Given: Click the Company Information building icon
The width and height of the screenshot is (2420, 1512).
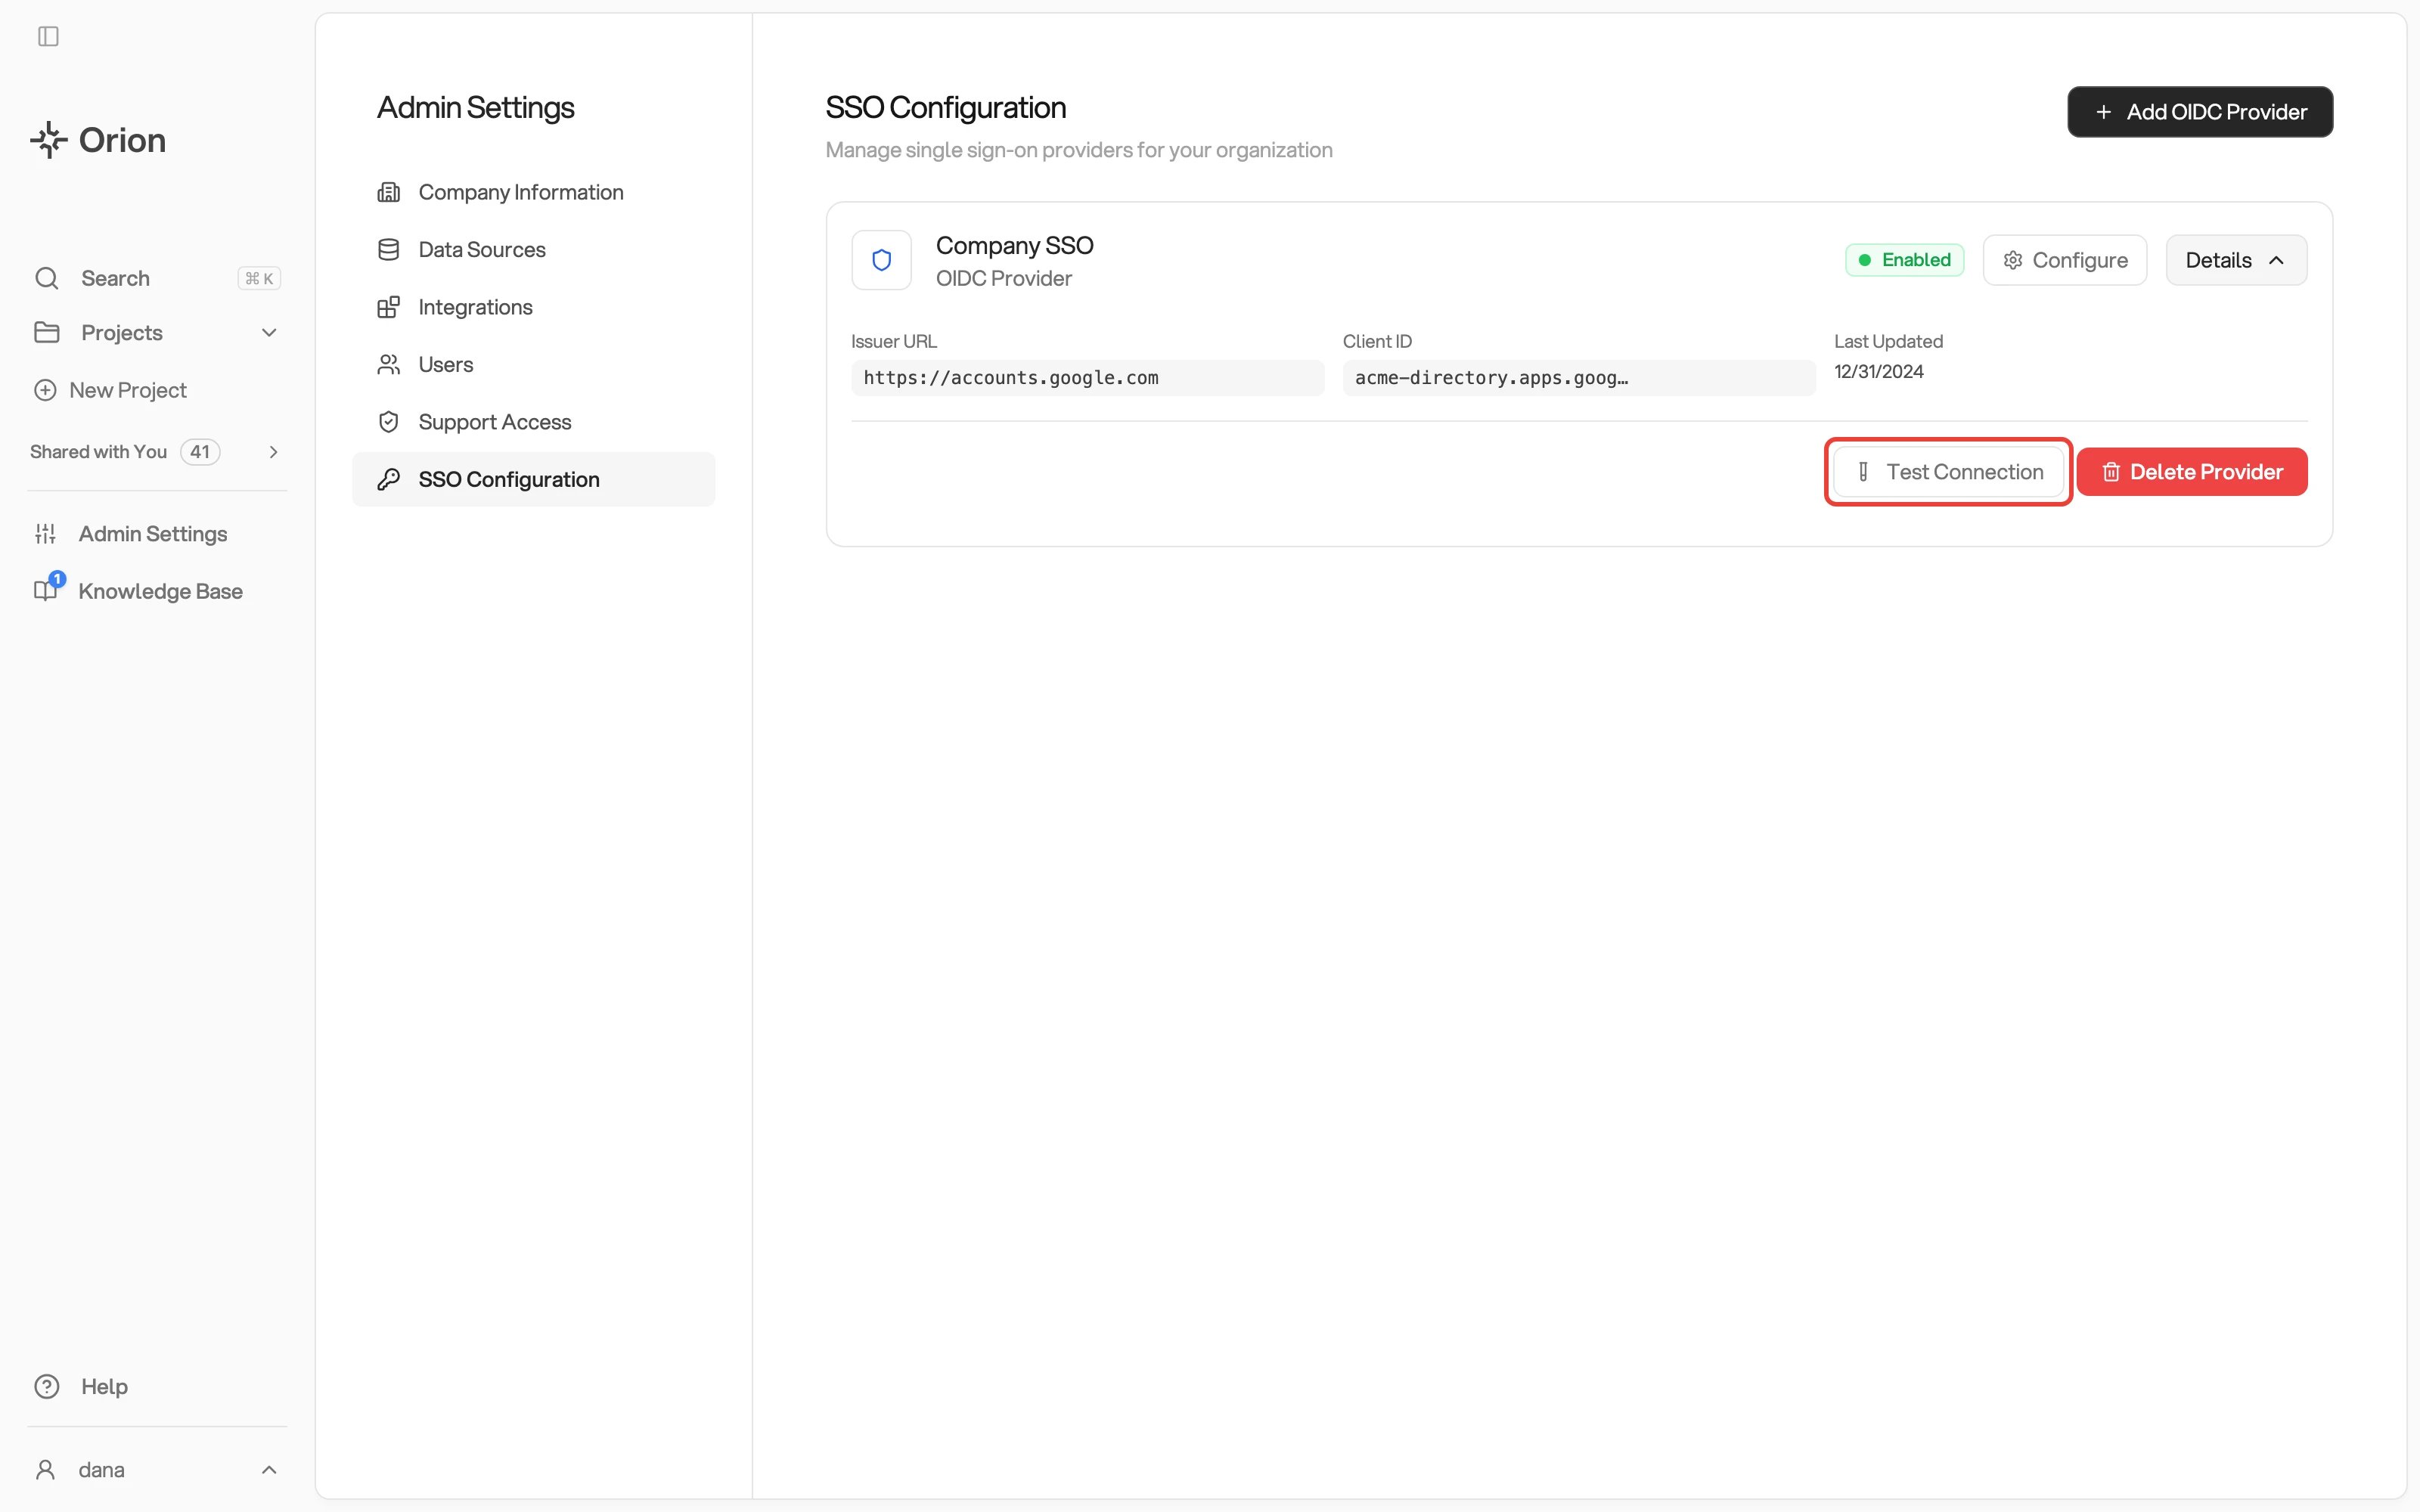Looking at the screenshot, I should coord(389,192).
